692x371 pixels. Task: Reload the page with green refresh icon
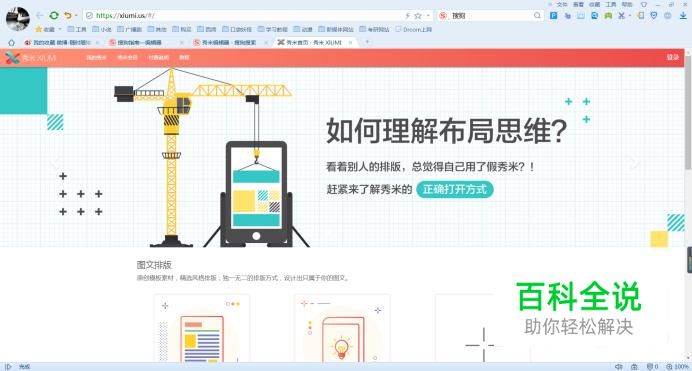pyautogui.click(x=54, y=15)
